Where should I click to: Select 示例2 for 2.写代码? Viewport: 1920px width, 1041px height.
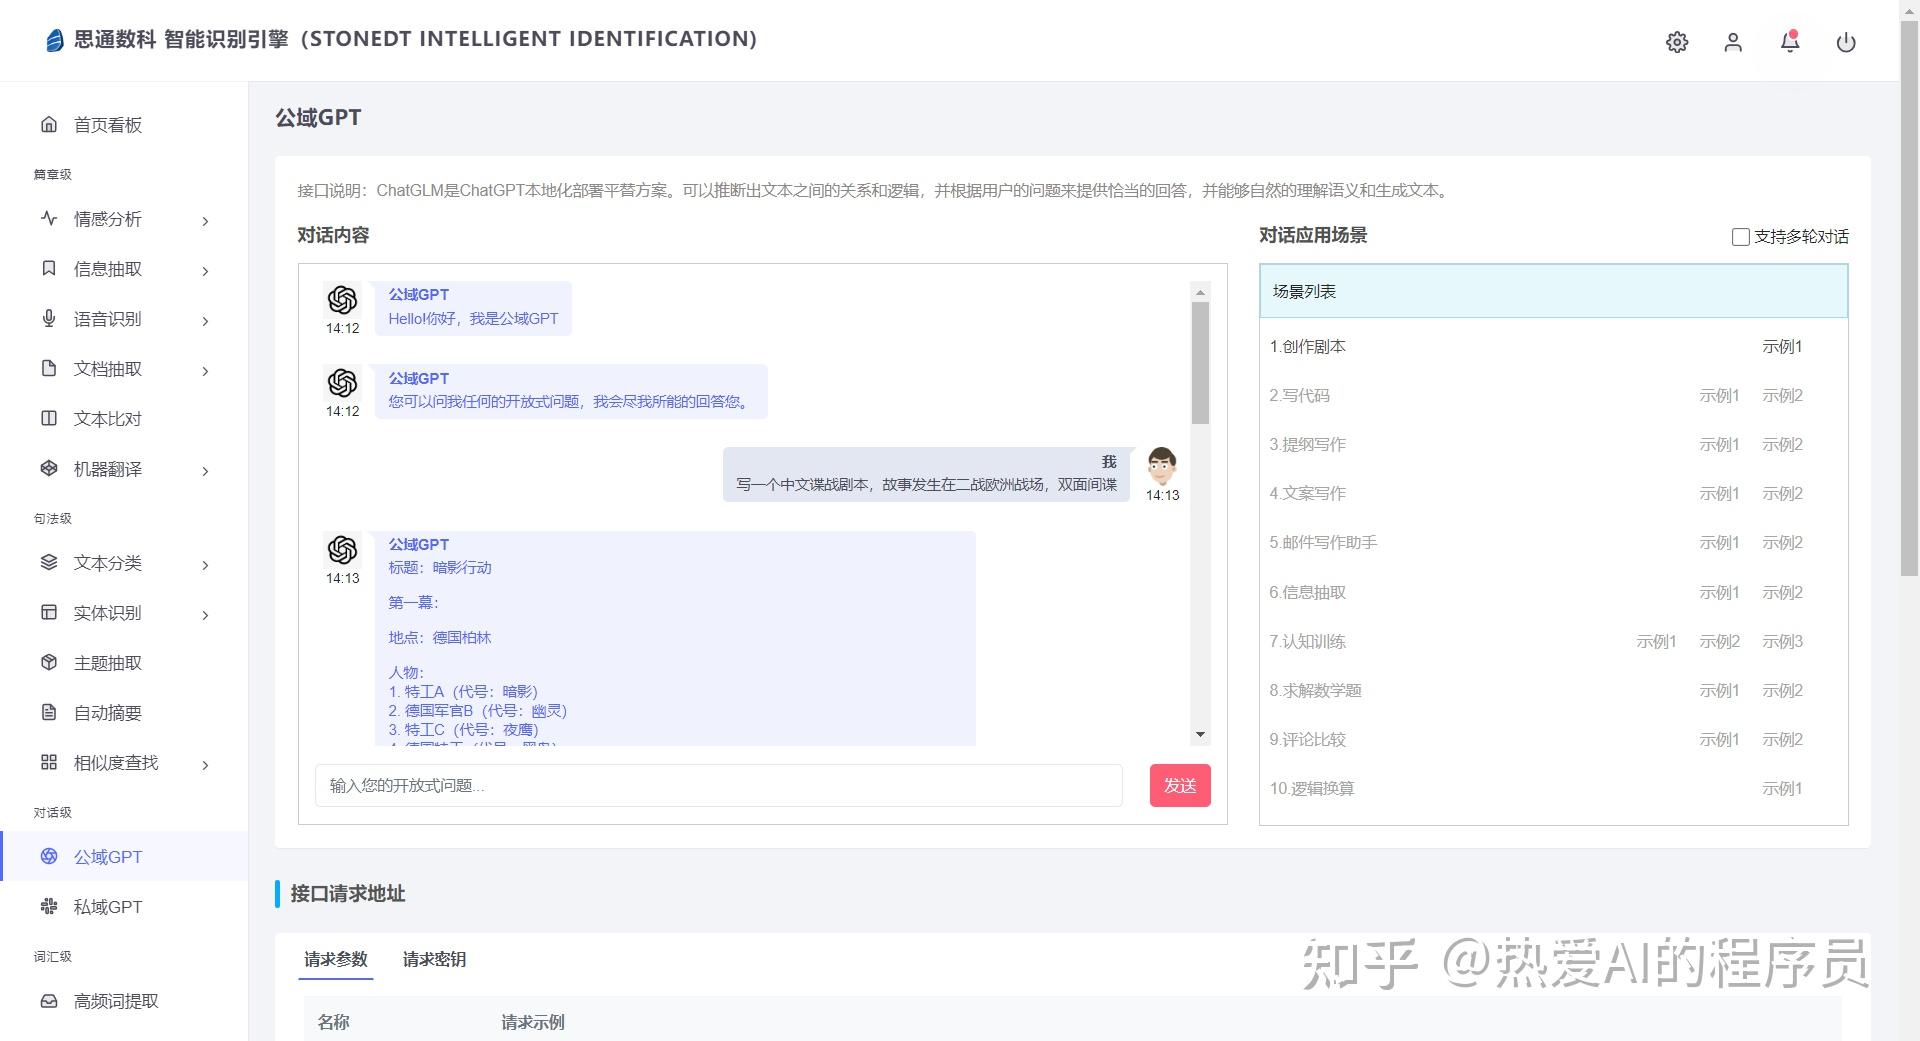[x=1782, y=396]
